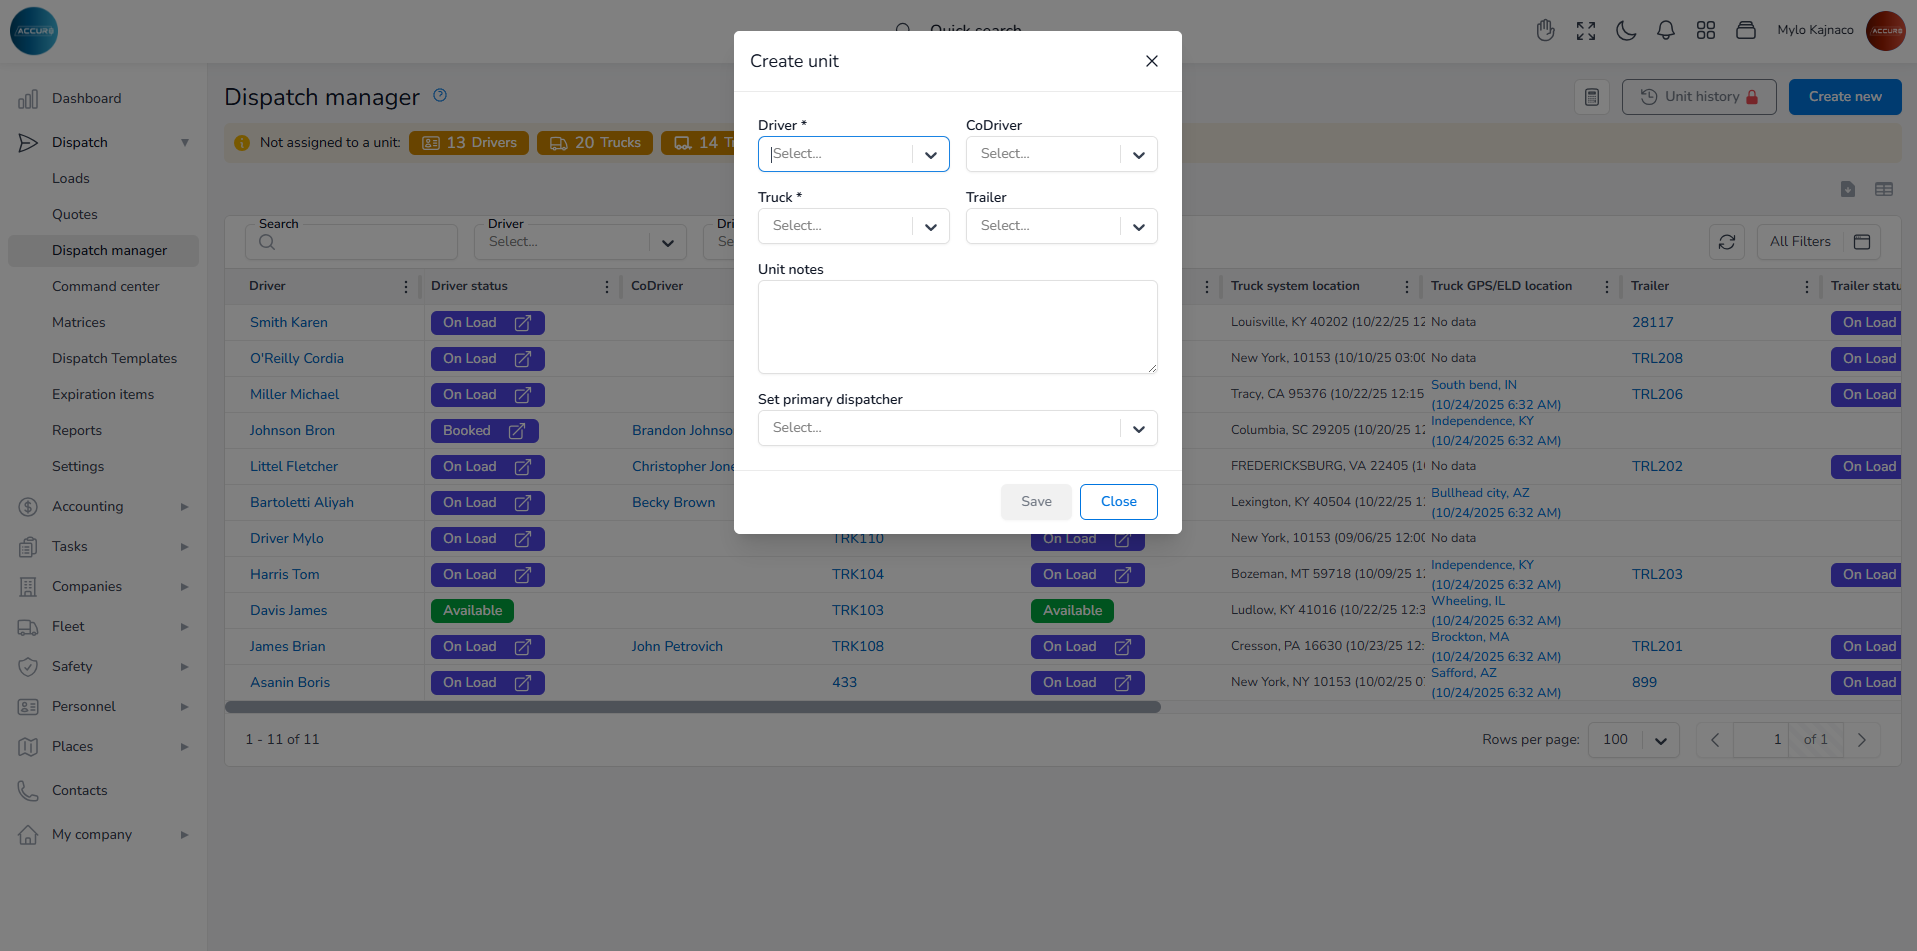Open external link icon for Smith Karen status
1917x951 pixels.
point(522,323)
